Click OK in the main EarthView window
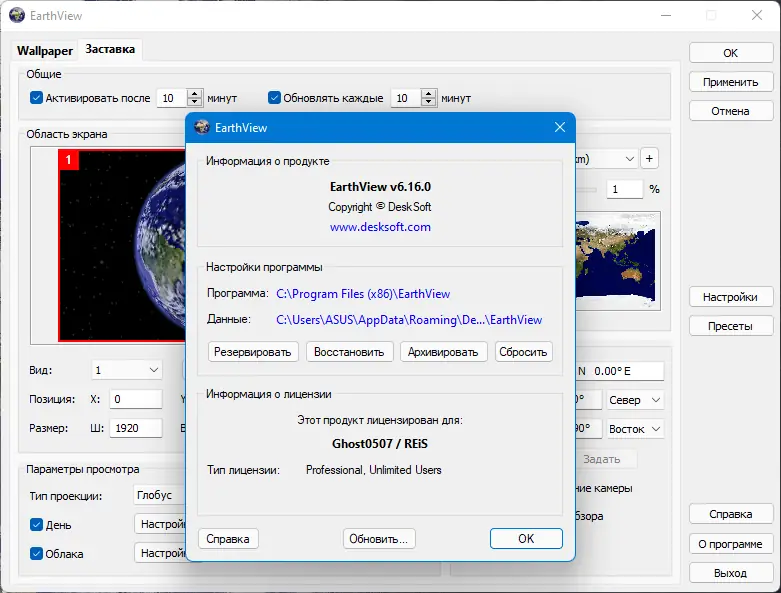The height and width of the screenshot is (593, 781). tap(731, 53)
